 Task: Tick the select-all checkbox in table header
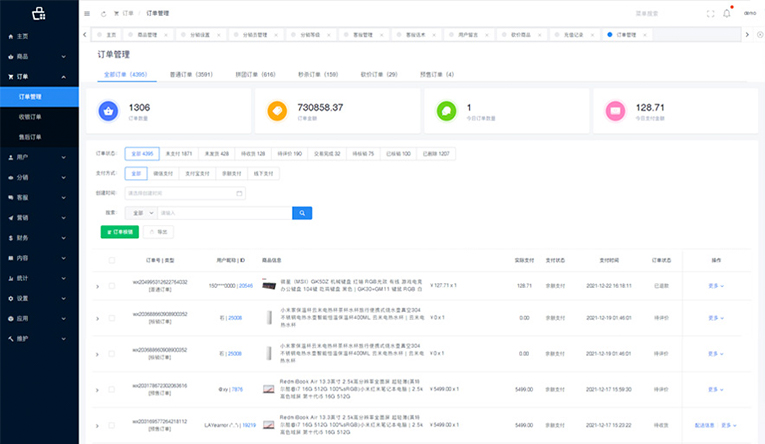click(x=111, y=260)
